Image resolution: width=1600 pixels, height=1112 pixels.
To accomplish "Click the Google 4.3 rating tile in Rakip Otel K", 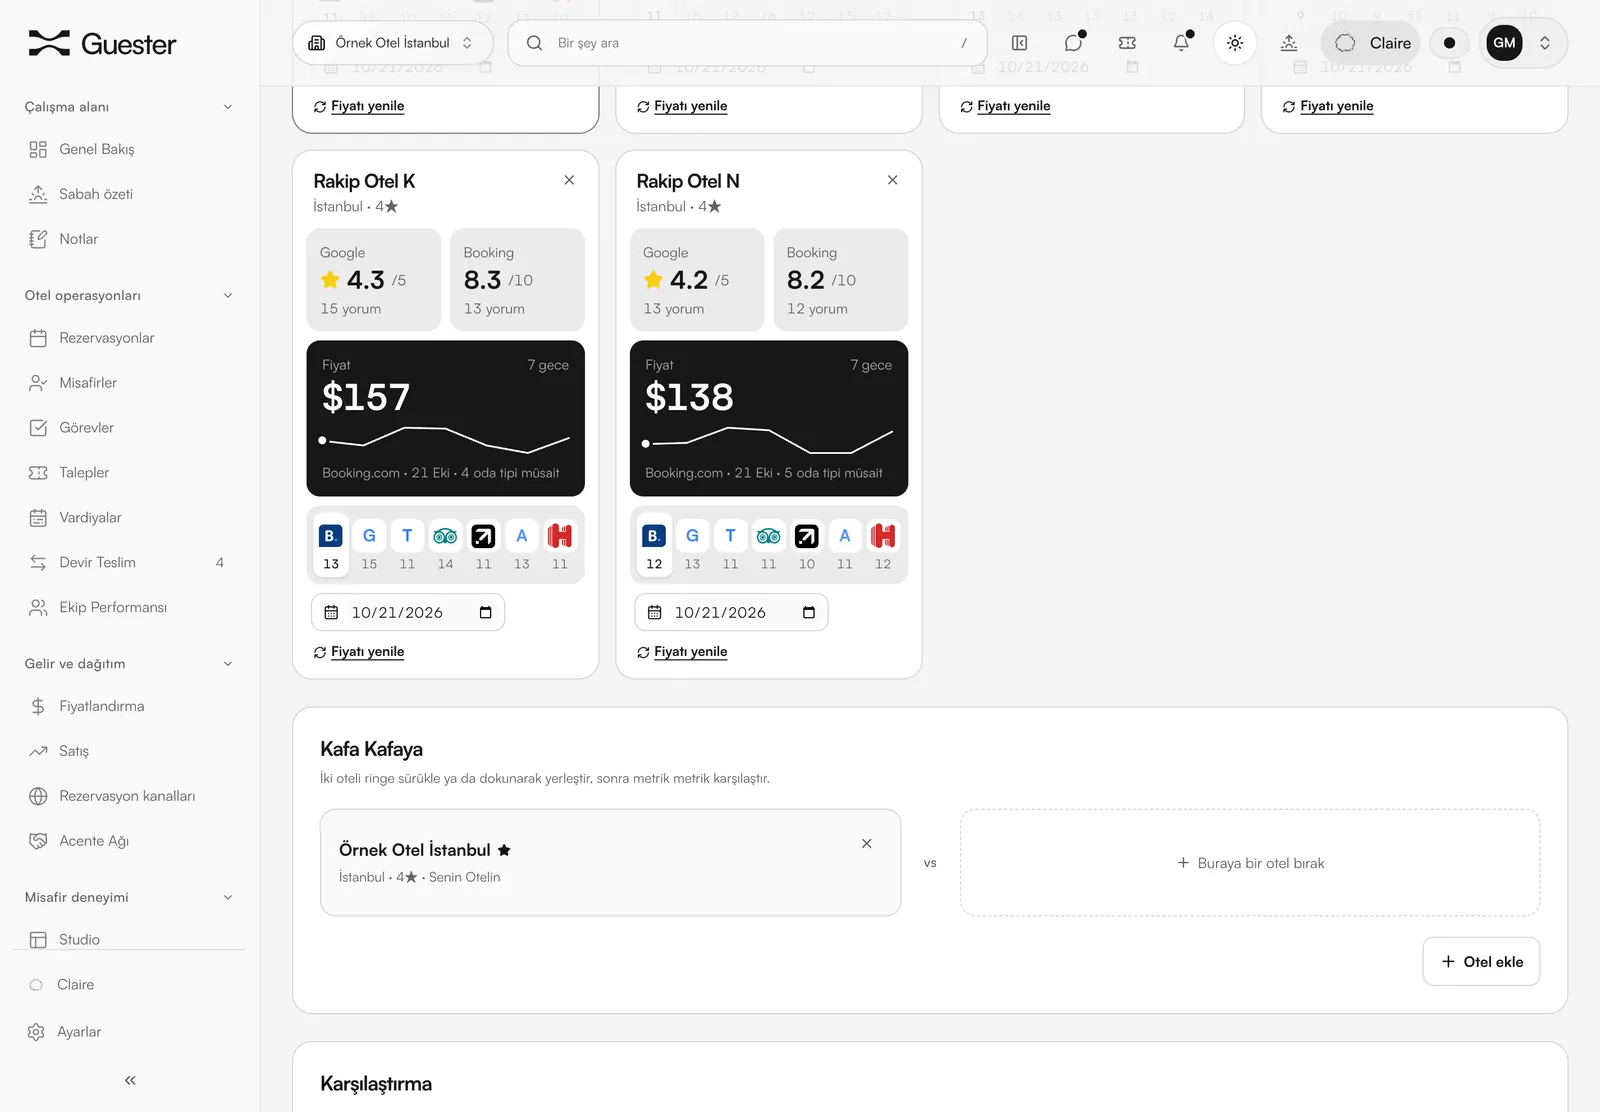I will point(374,280).
